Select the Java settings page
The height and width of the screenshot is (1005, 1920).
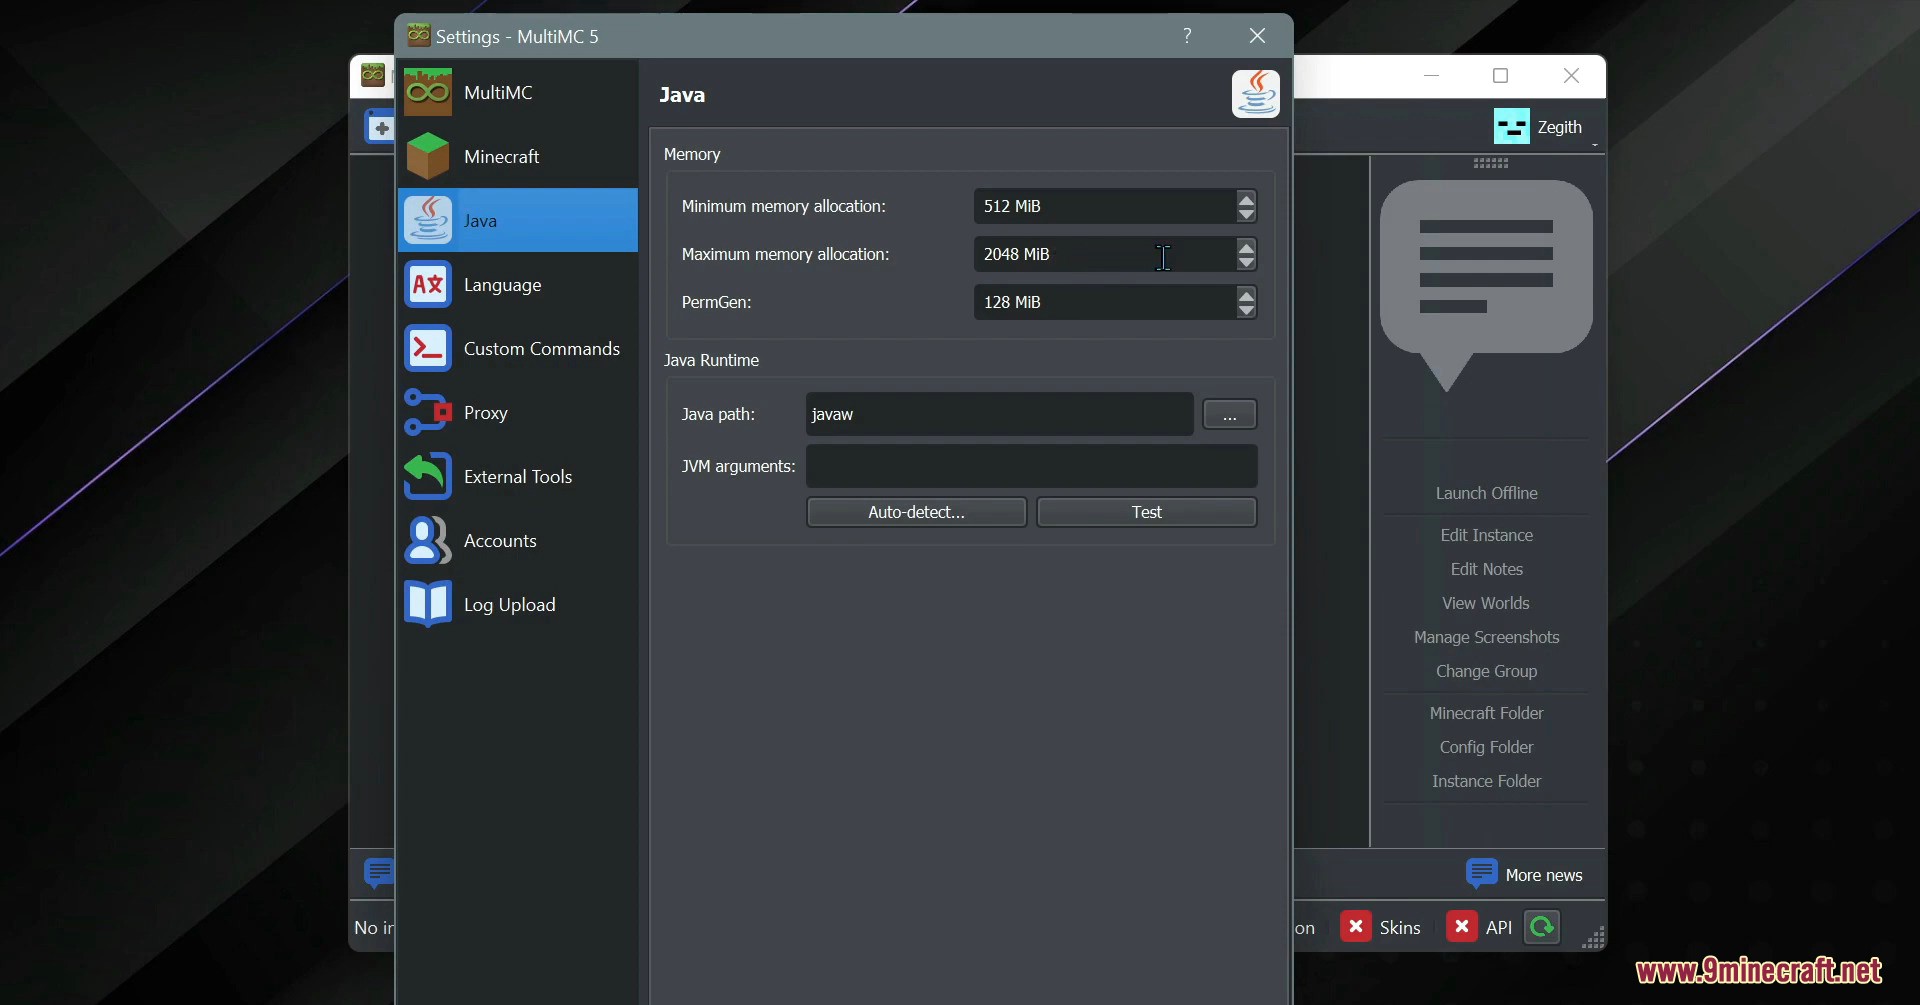tap(518, 220)
